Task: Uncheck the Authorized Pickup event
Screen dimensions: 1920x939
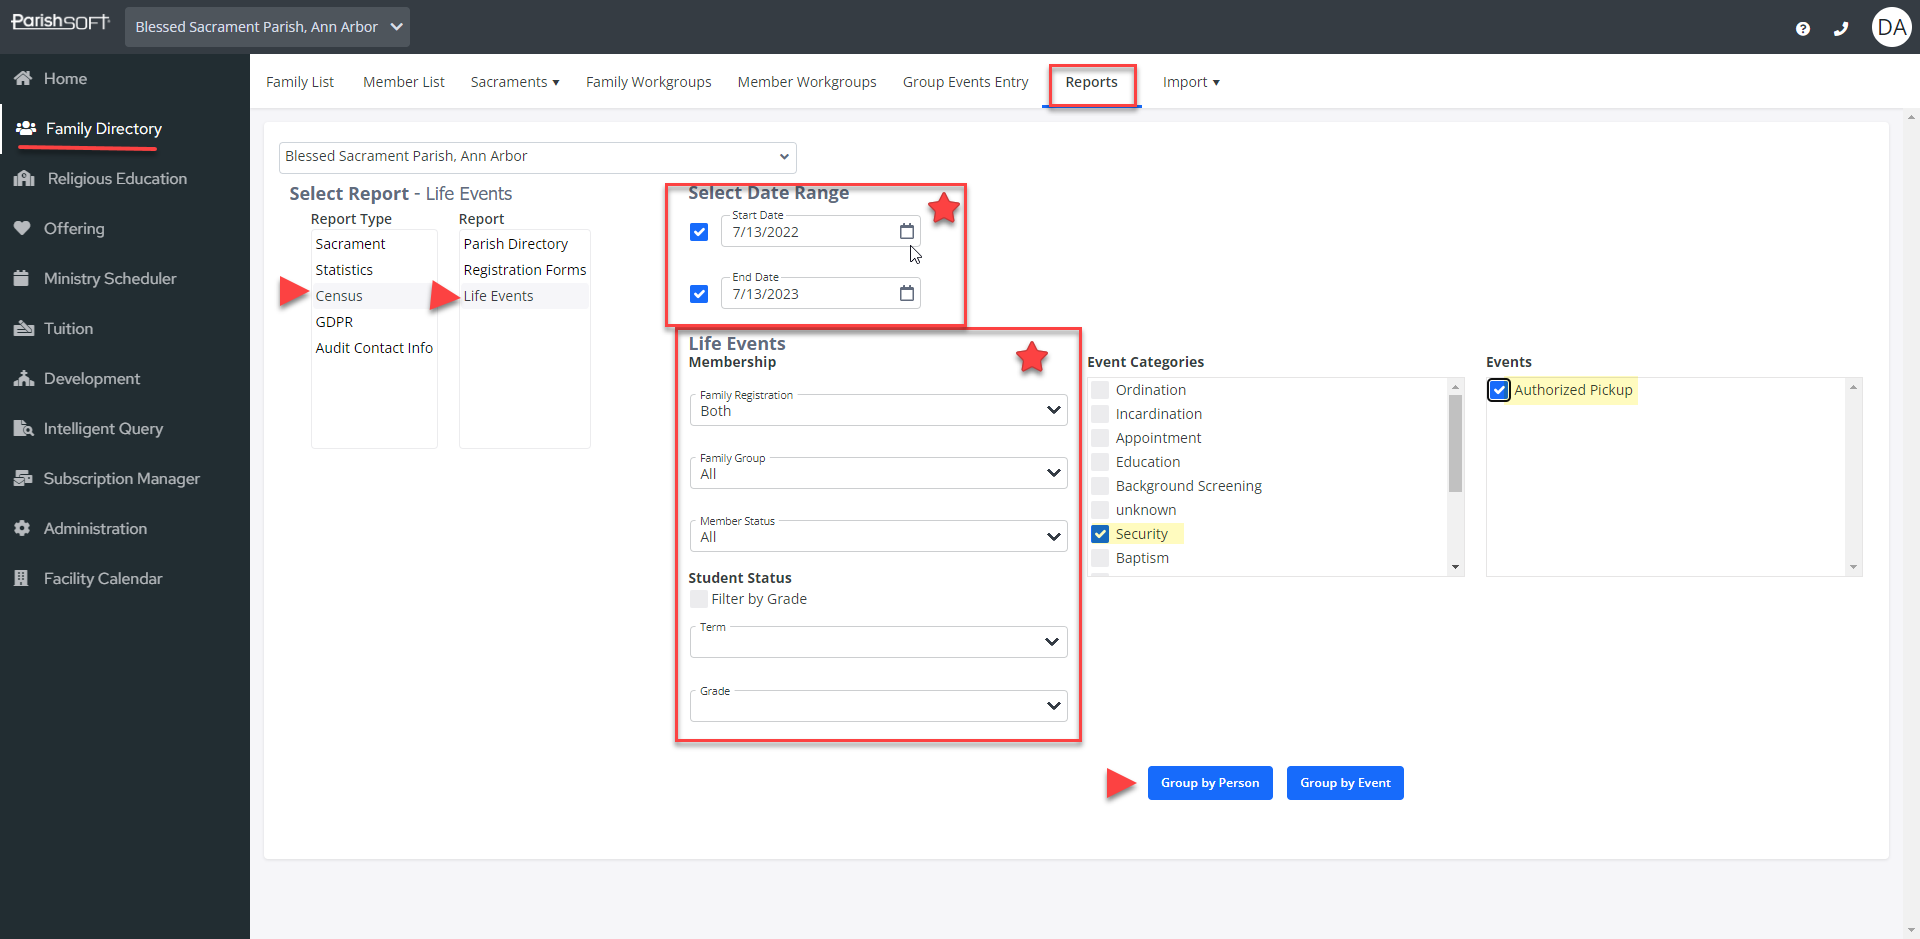Action: pyautogui.click(x=1498, y=390)
